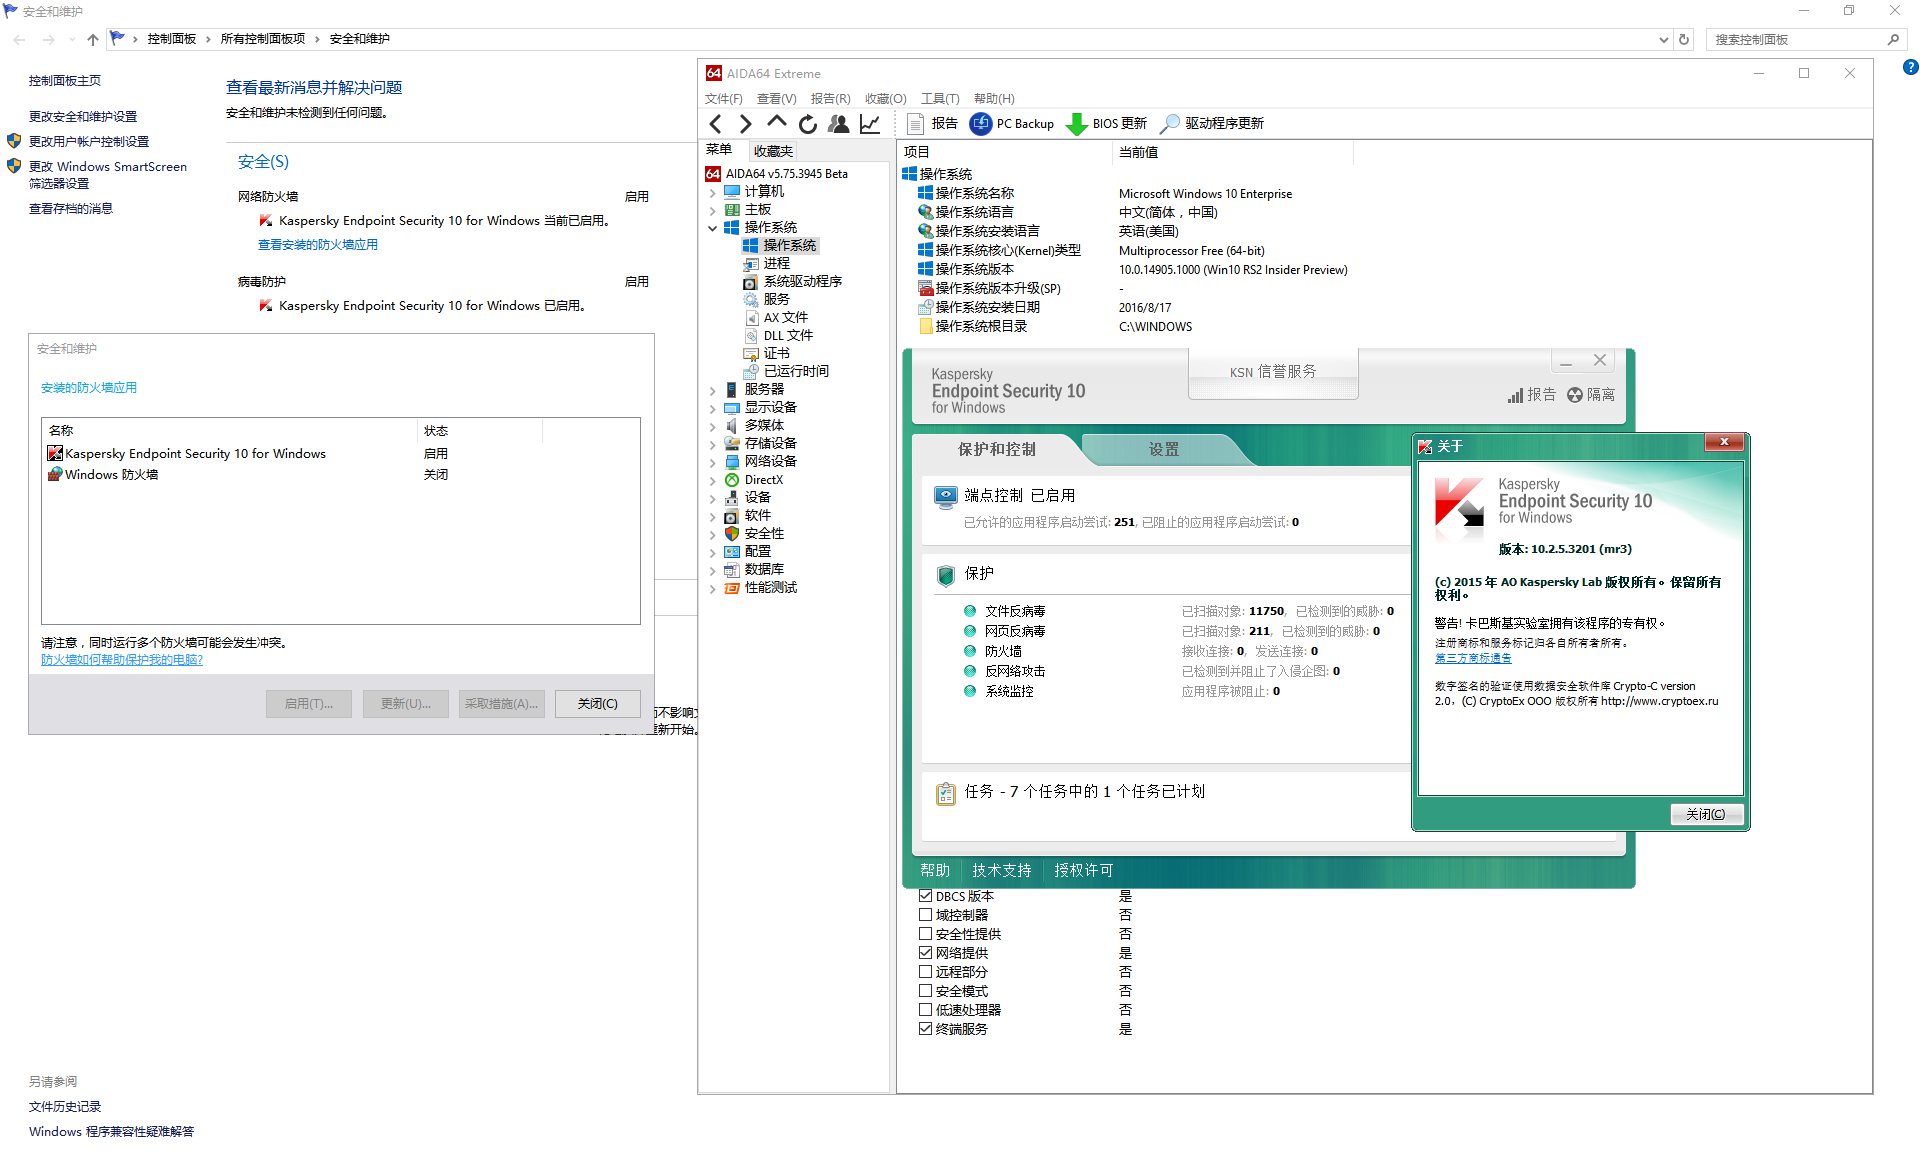Open Kaspersky 报告 reports icon
The height and width of the screenshot is (1158, 1920).
[x=1531, y=395]
